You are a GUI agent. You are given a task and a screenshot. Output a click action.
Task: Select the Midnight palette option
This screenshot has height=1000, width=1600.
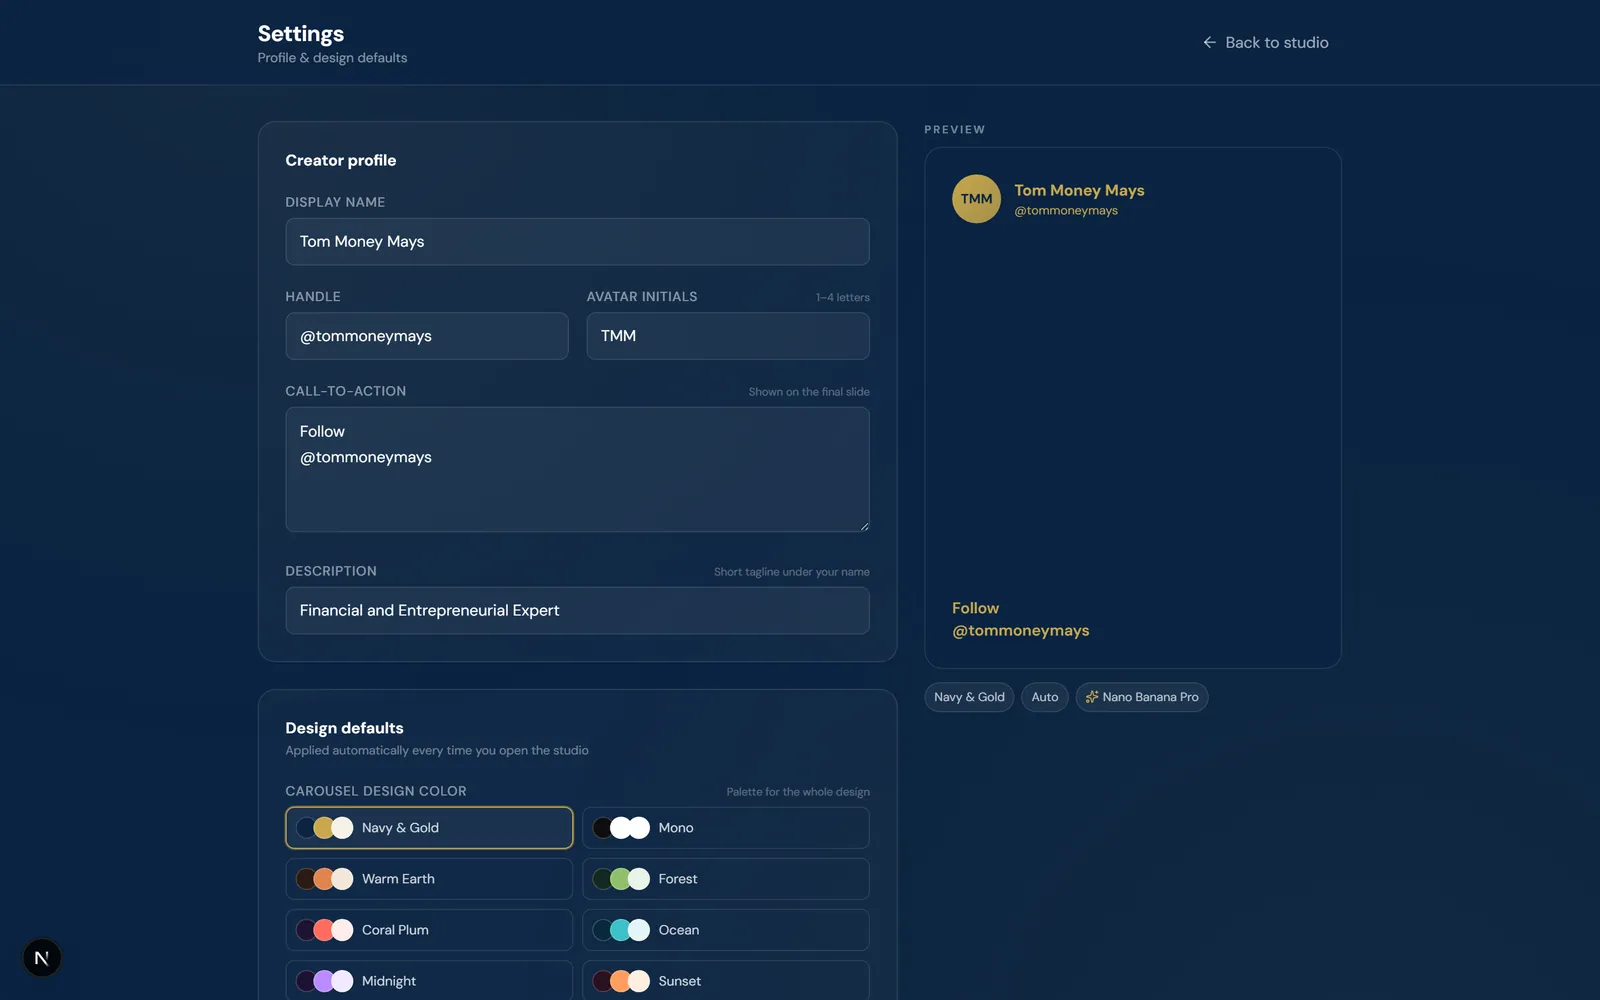429,981
